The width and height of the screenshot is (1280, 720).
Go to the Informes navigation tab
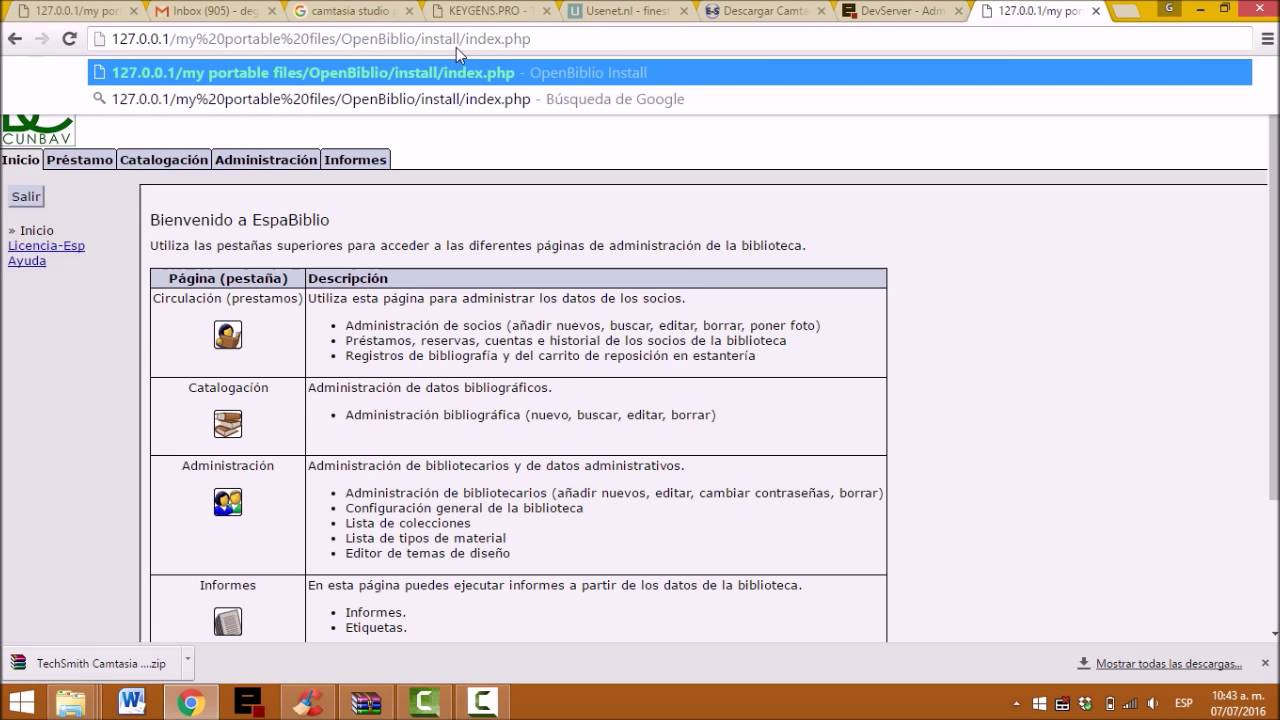pos(355,160)
